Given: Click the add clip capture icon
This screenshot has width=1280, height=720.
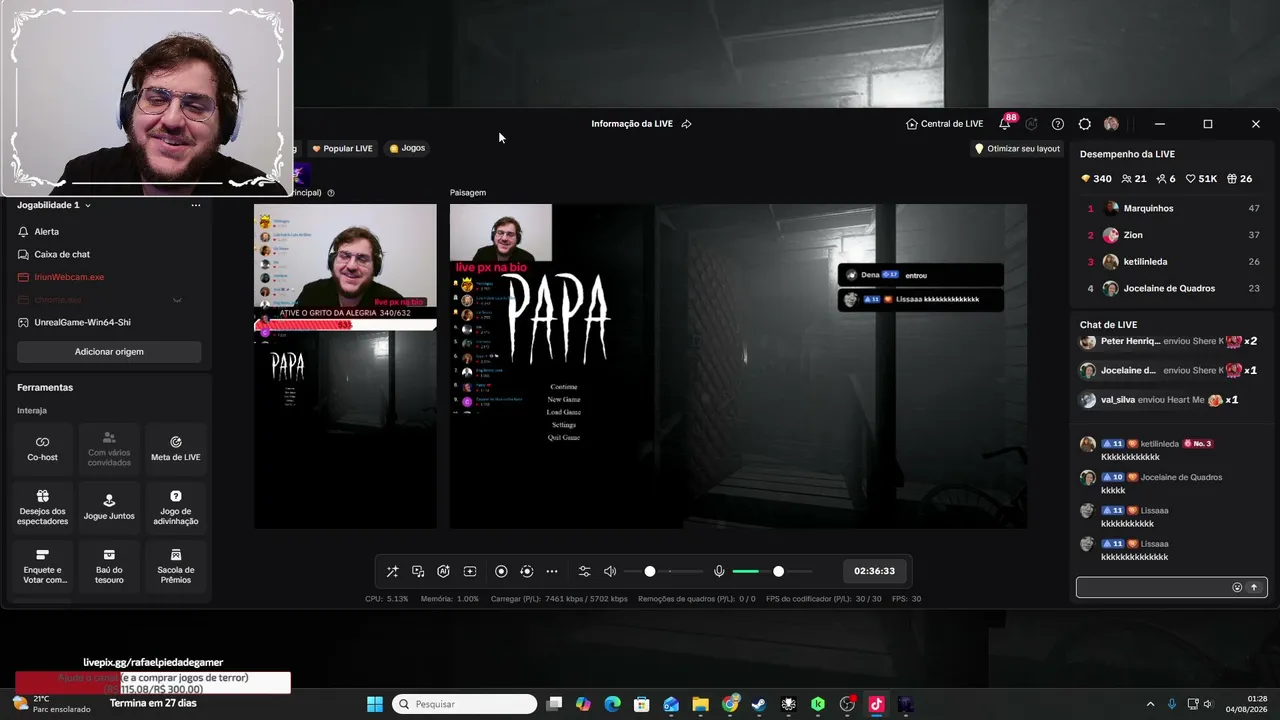Looking at the screenshot, I should click(470, 571).
